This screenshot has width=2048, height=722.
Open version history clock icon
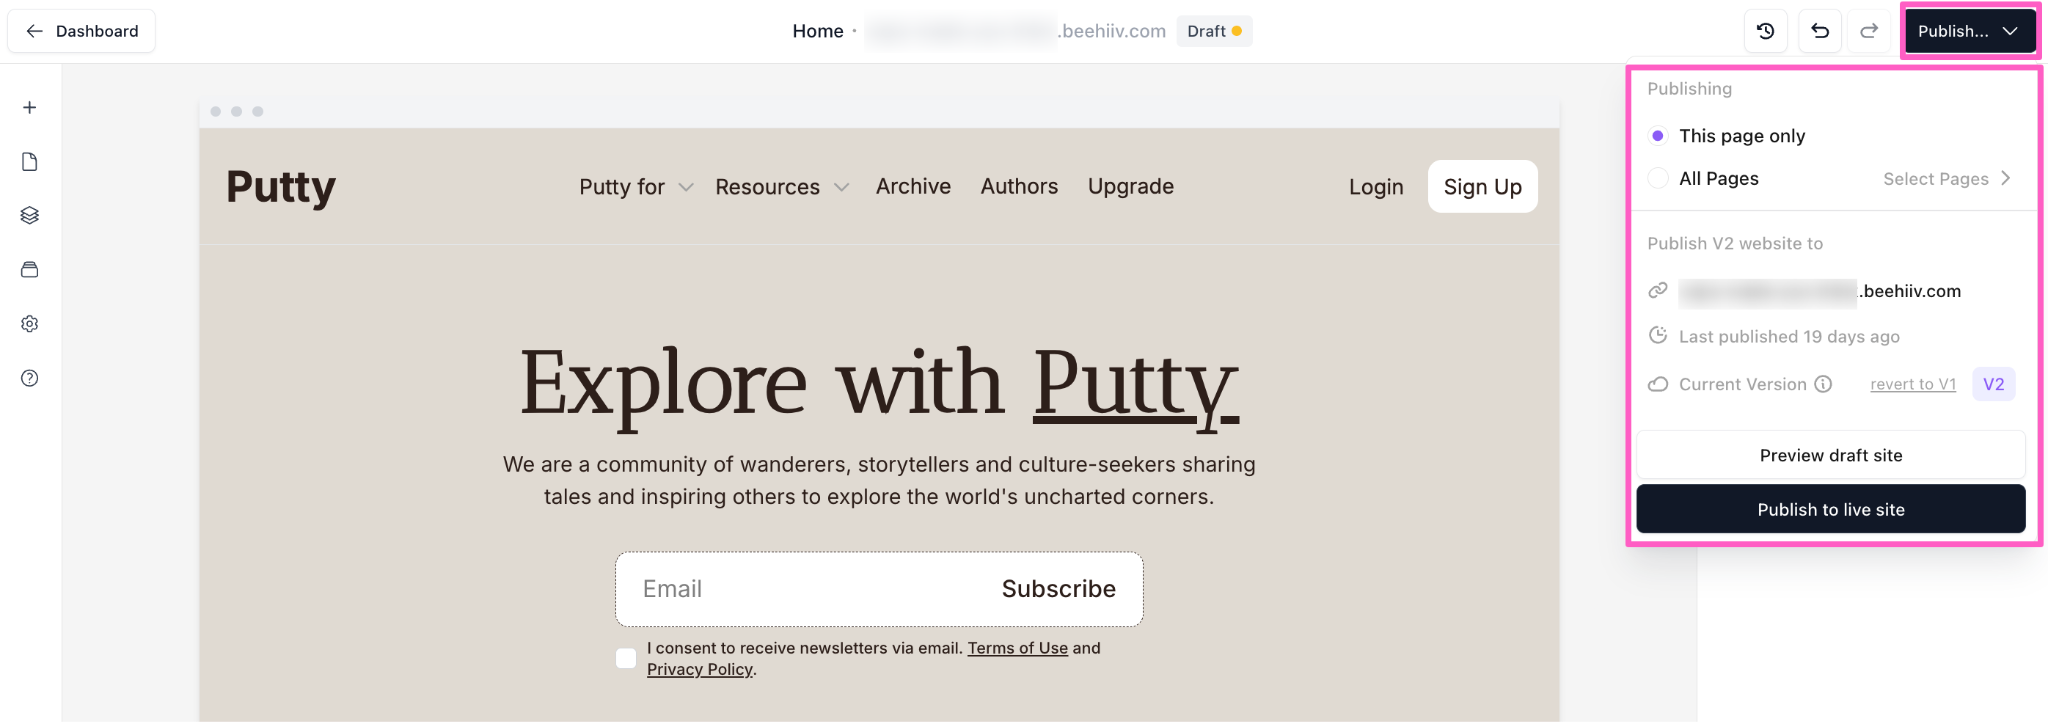[1766, 31]
